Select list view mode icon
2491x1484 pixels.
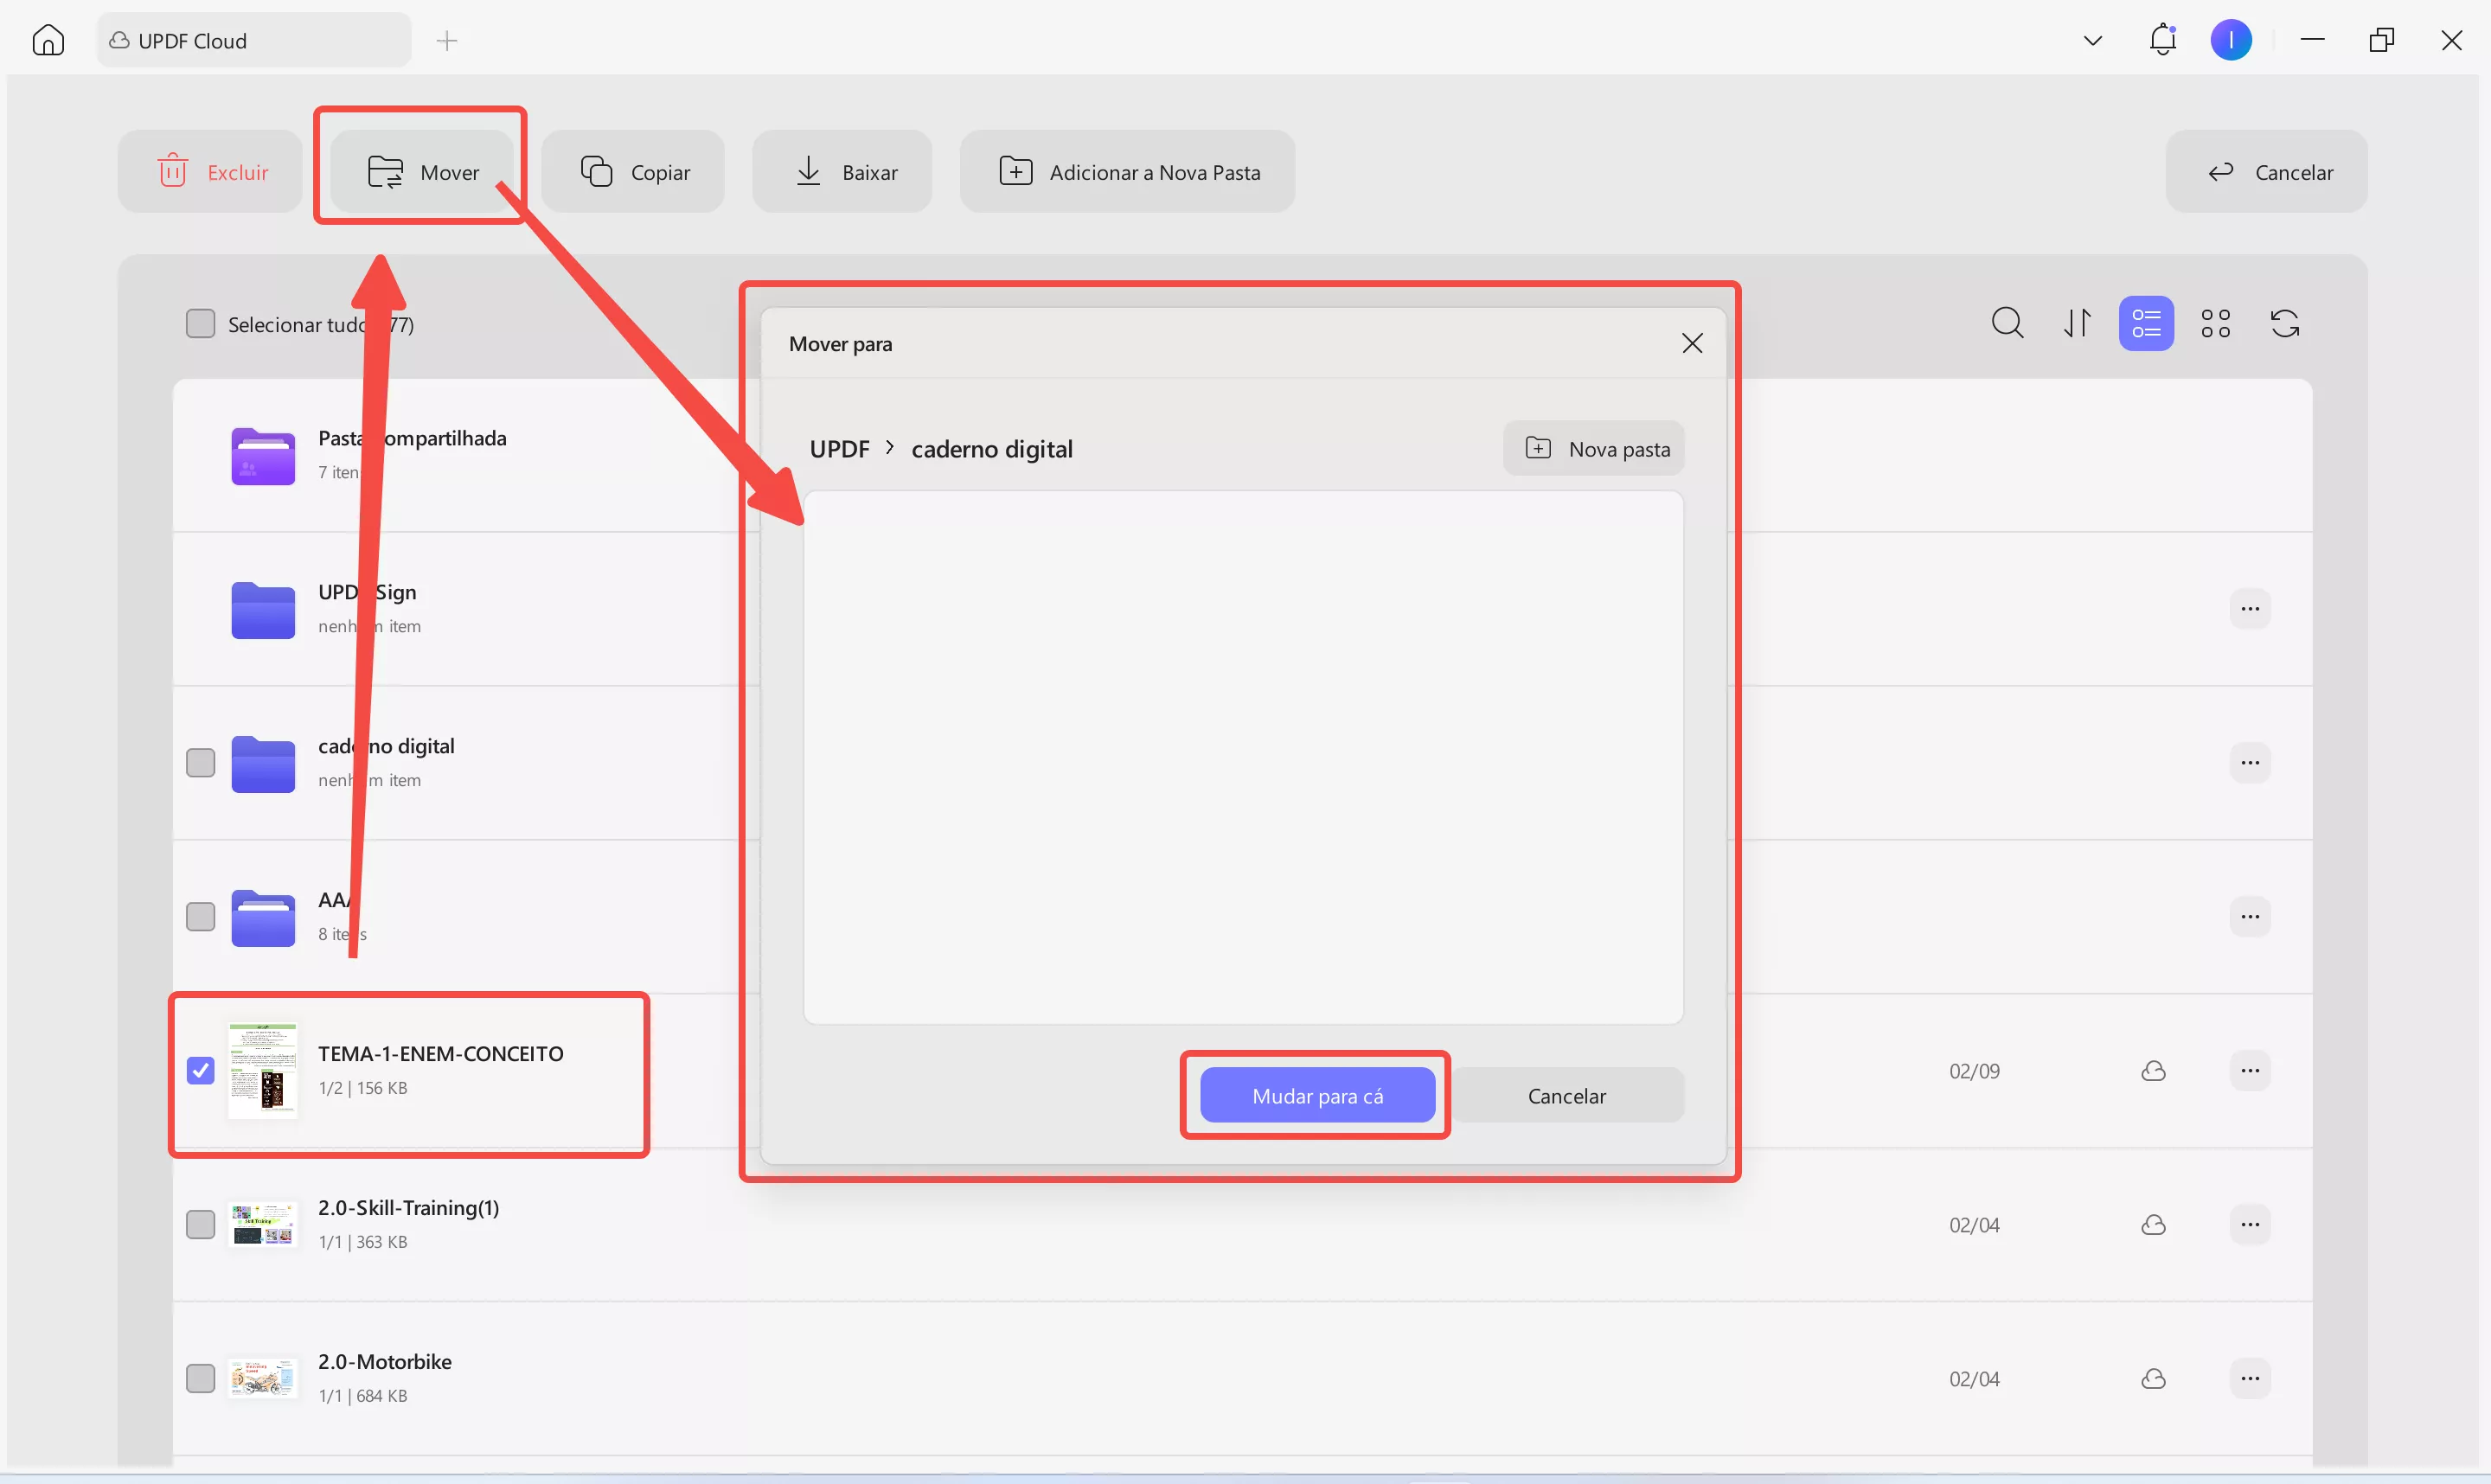tap(2146, 323)
